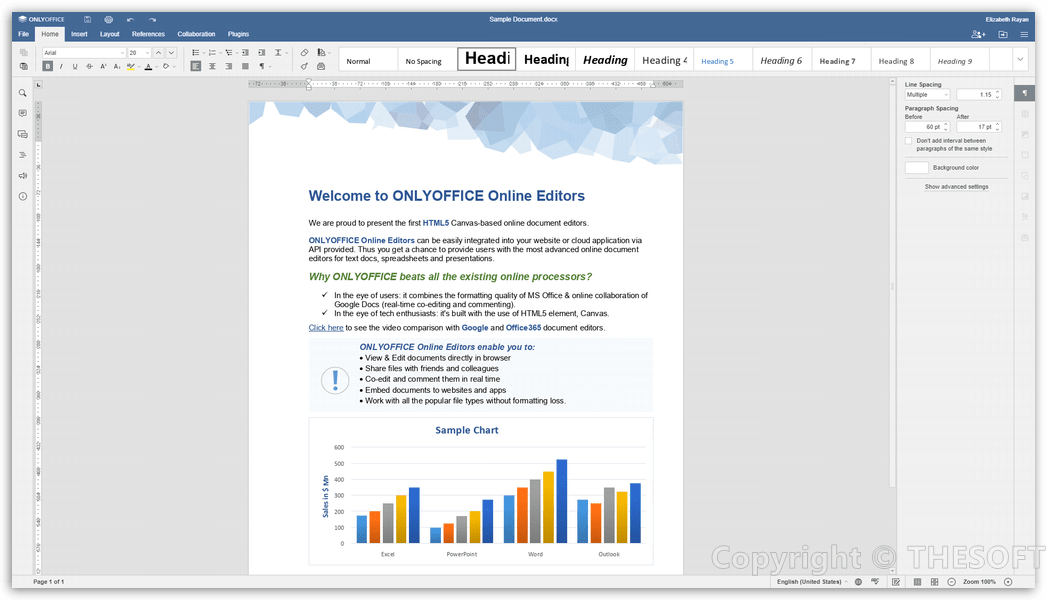
Task: Open the font name dropdown
Action: click(85, 53)
